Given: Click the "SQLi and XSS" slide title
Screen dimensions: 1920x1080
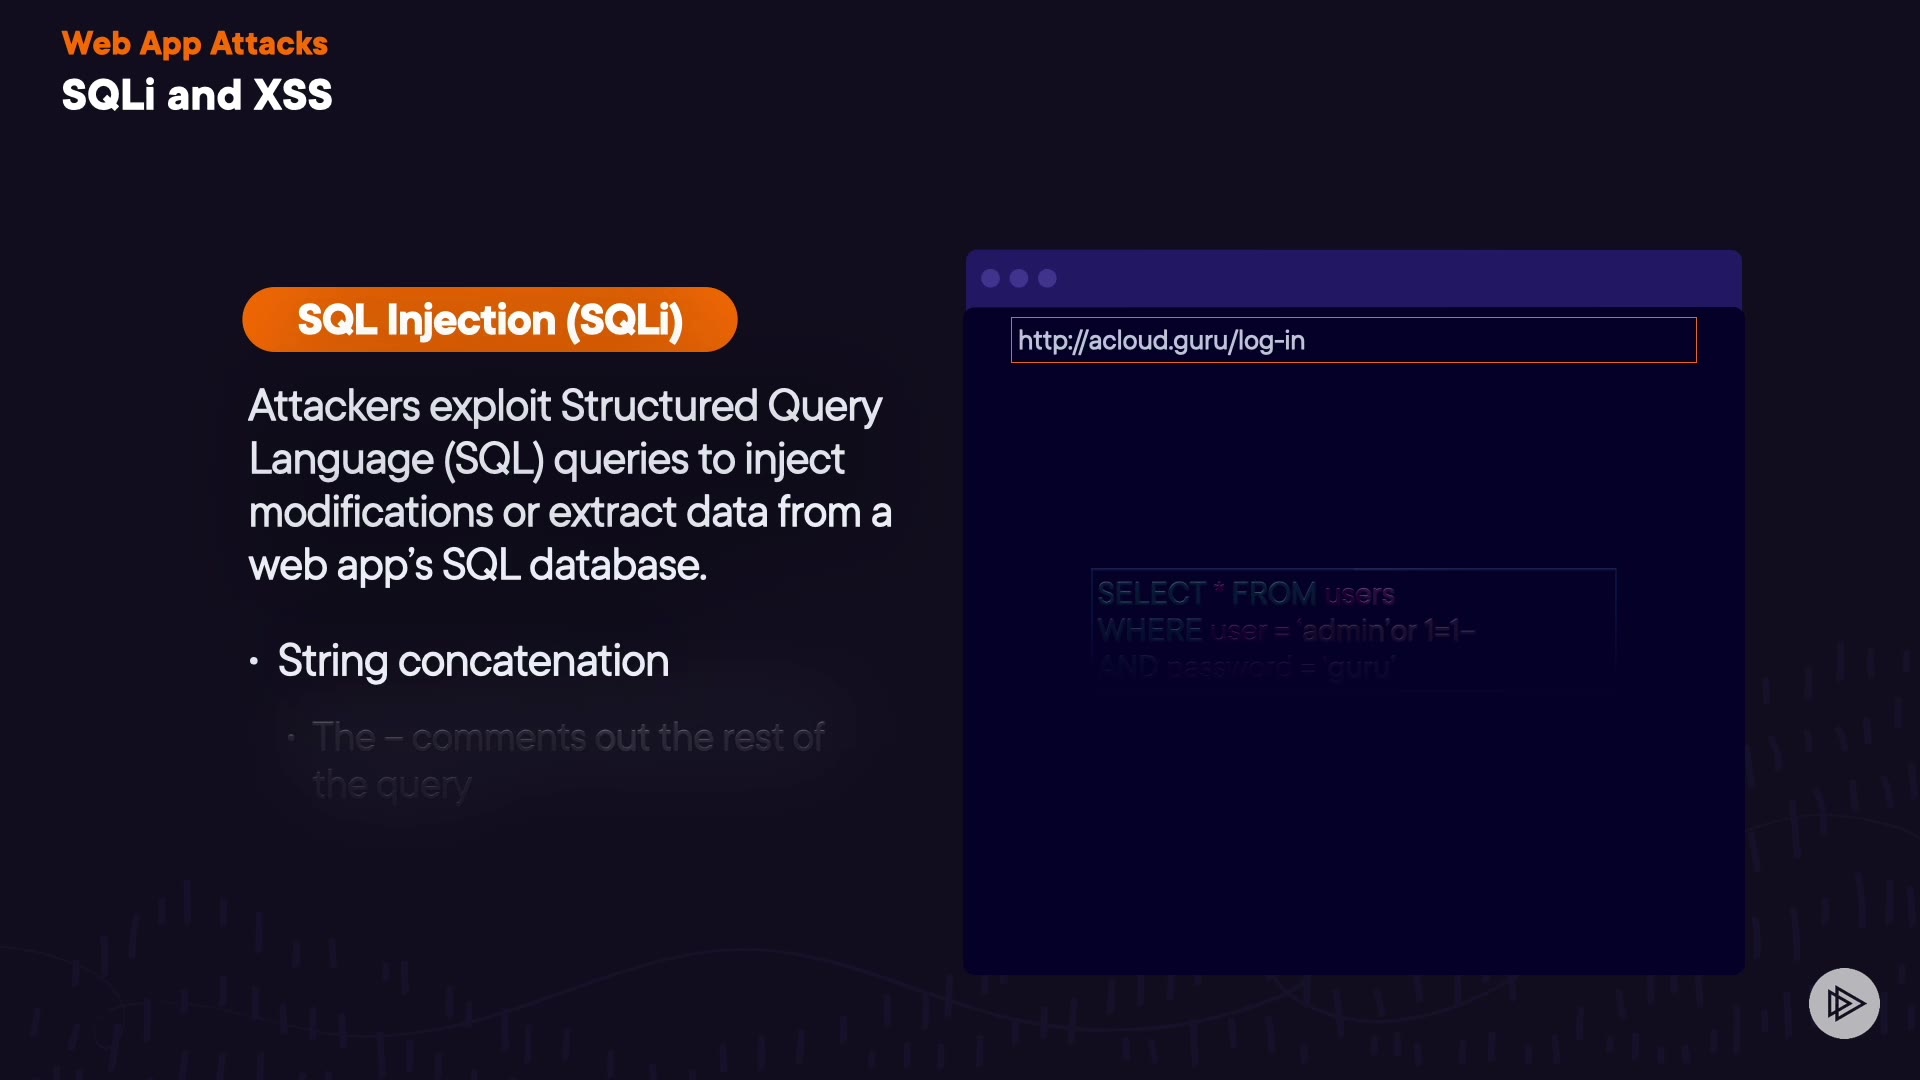Looking at the screenshot, I should click(197, 95).
